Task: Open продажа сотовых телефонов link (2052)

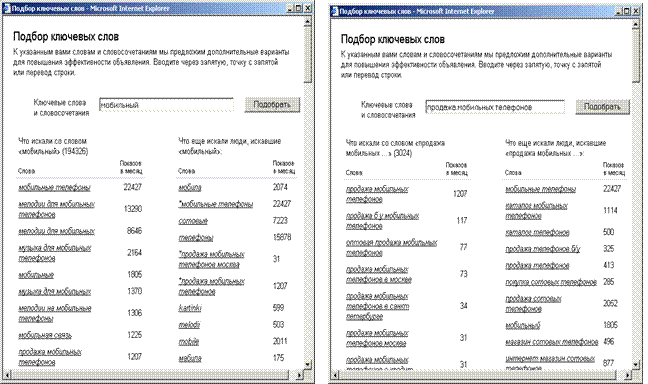Action: click(534, 303)
